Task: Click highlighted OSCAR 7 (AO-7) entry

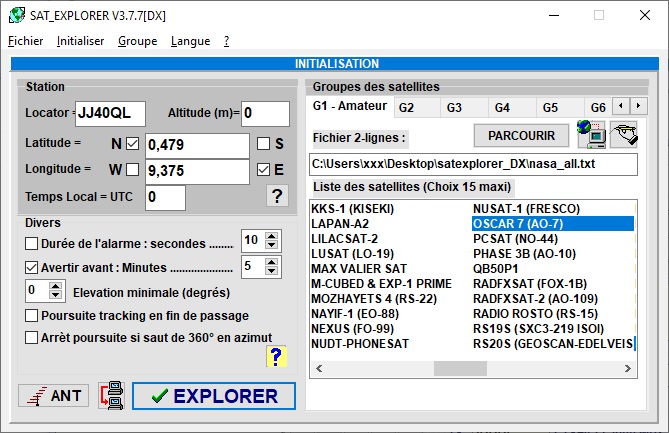Action: tap(553, 224)
